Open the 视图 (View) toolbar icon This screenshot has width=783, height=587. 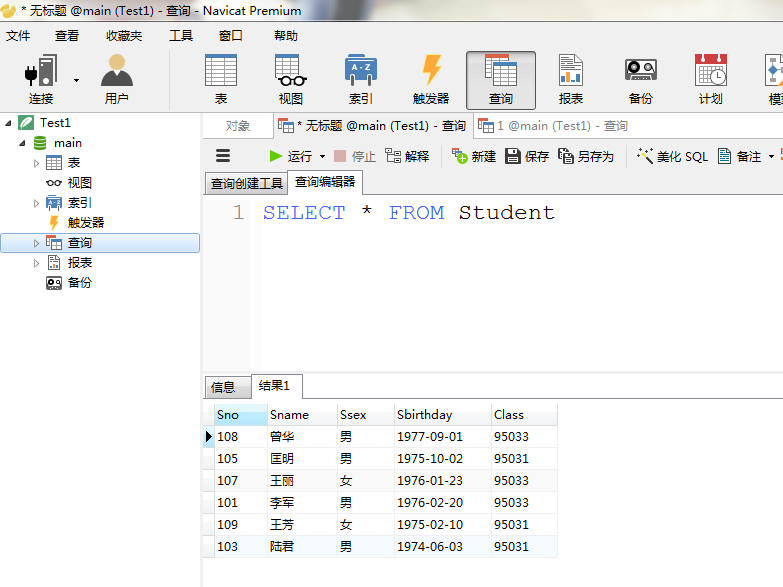tap(291, 79)
